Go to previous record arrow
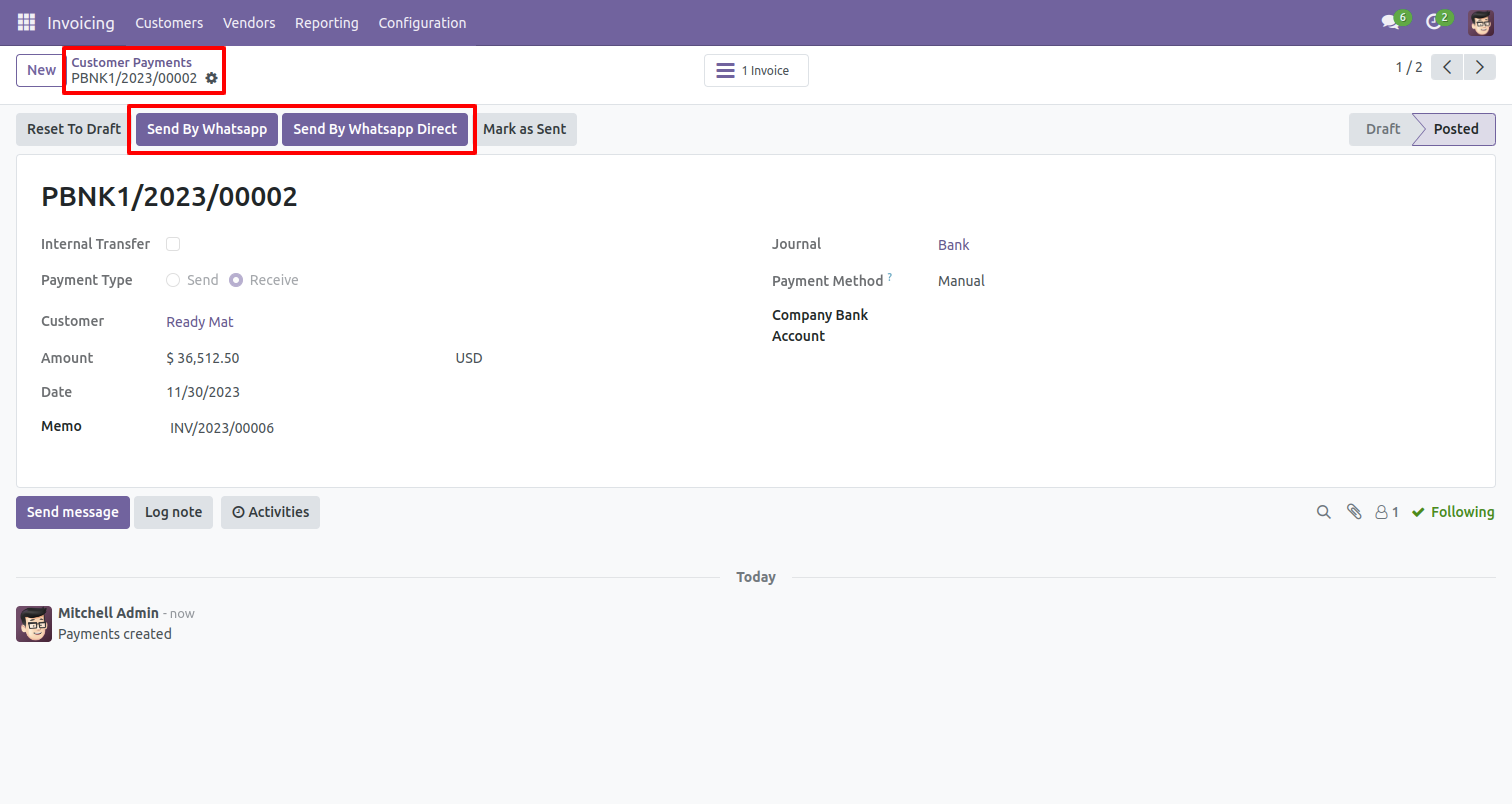Image resolution: width=1512 pixels, height=804 pixels. pyautogui.click(x=1447, y=68)
